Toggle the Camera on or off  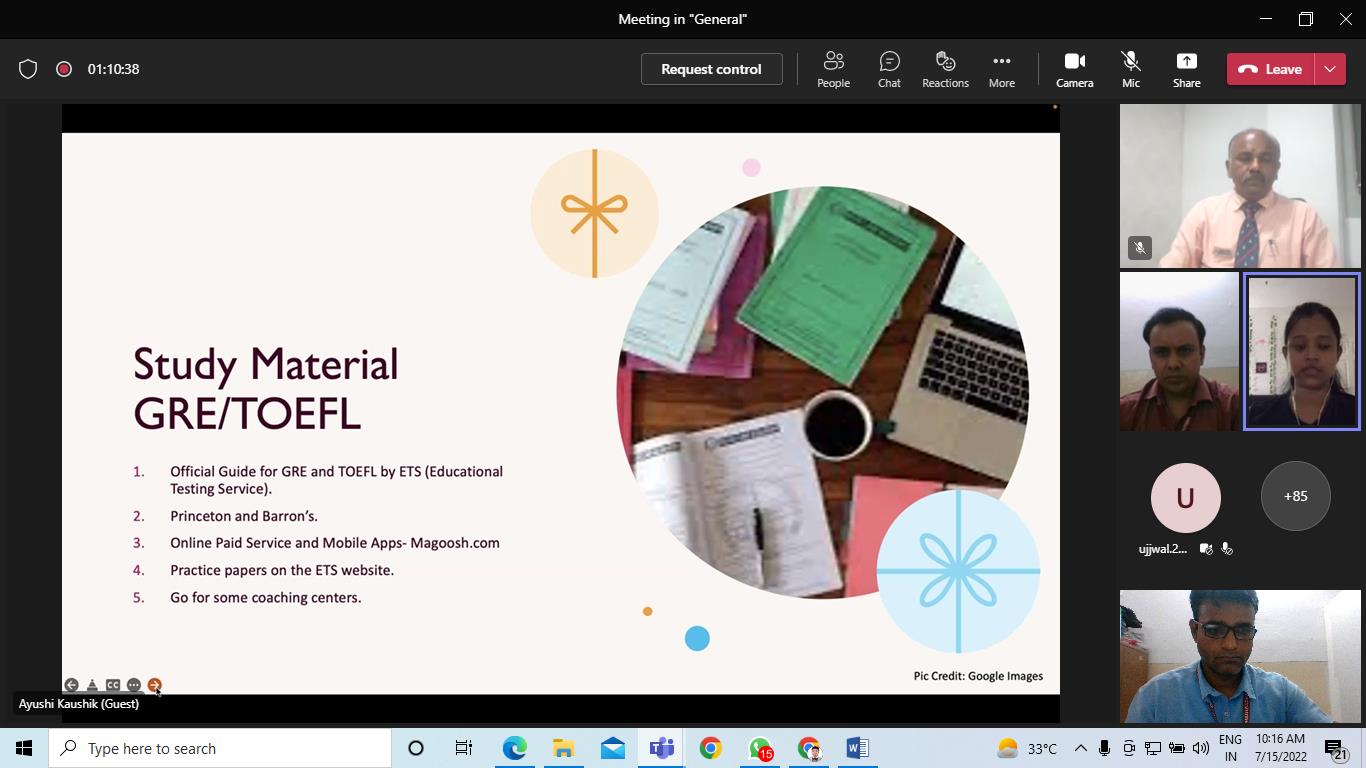click(1074, 69)
